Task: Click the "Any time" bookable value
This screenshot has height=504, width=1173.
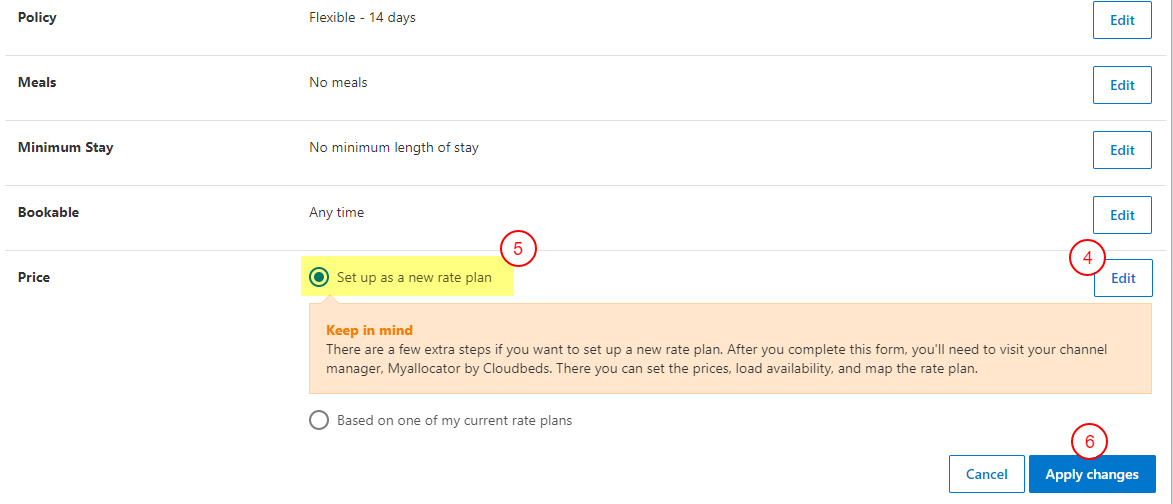Action: click(337, 212)
